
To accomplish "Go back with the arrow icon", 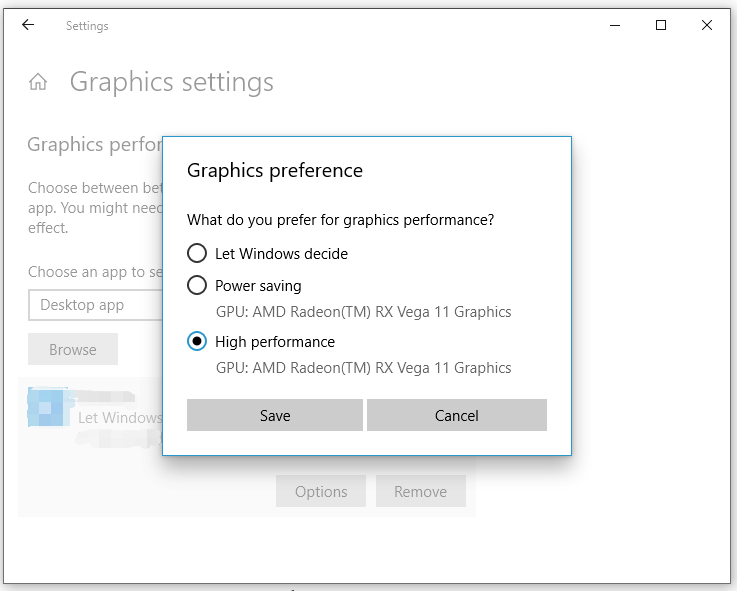I will [28, 26].
